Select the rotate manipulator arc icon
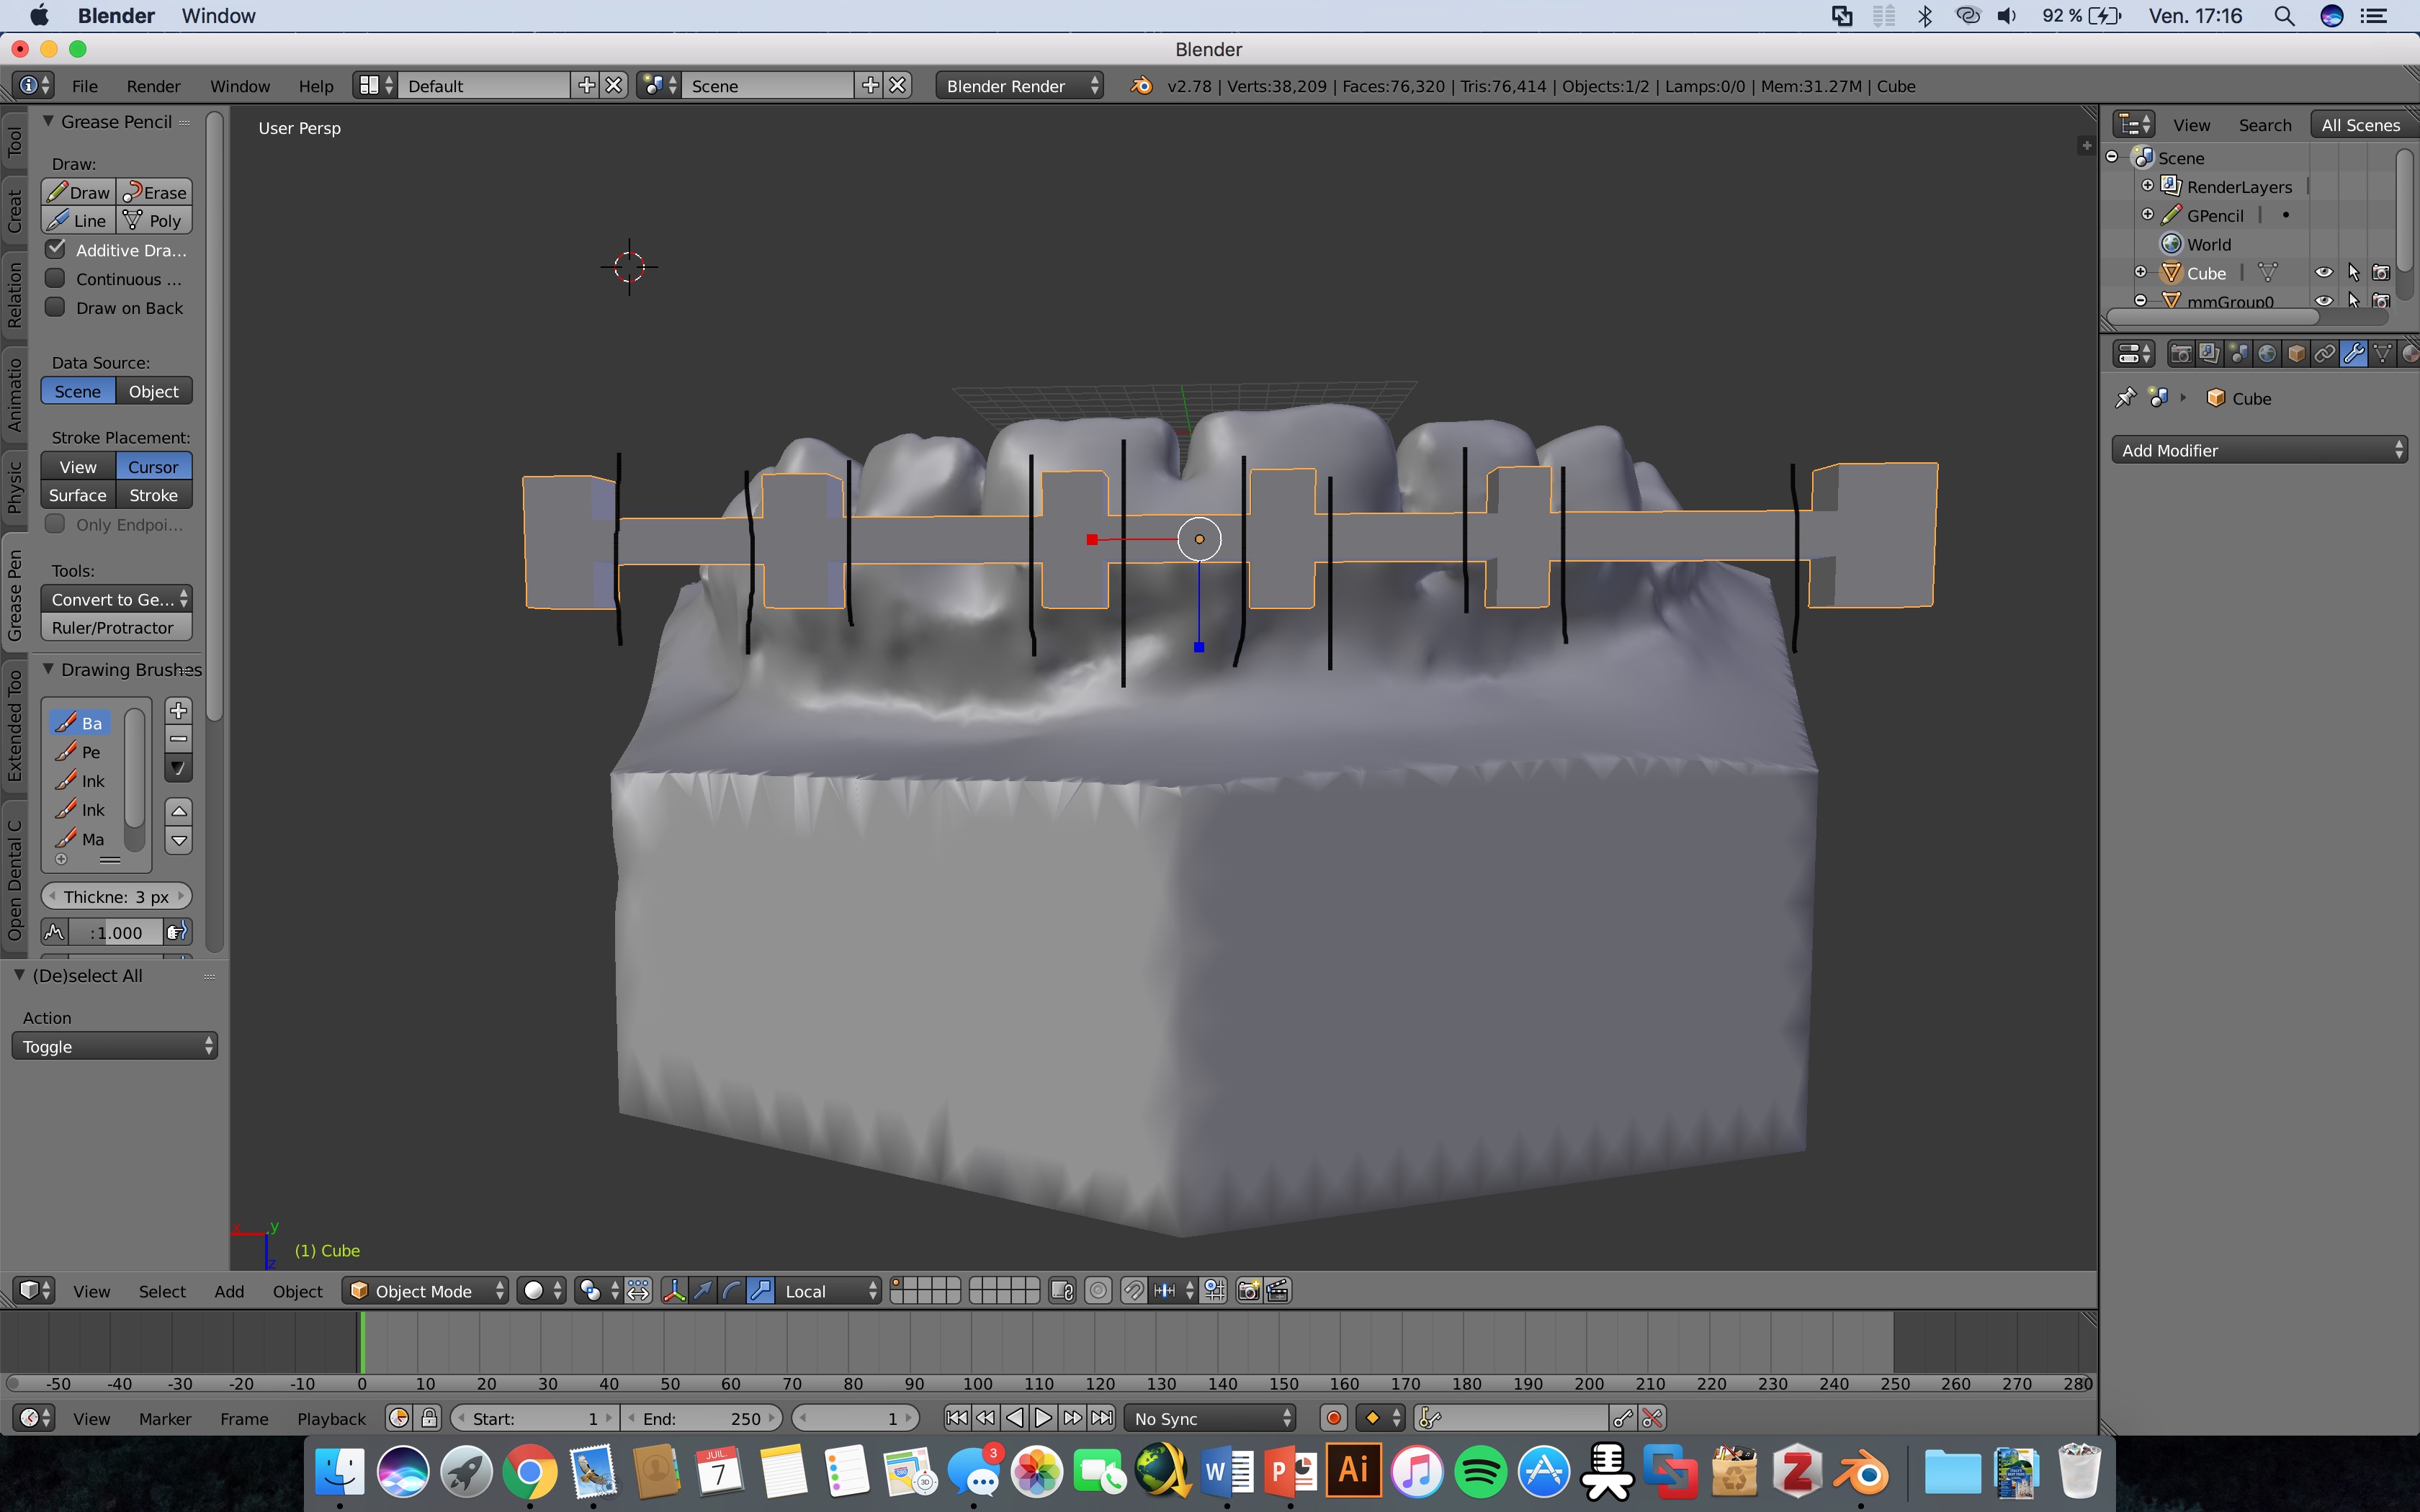This screenshot has height=1512, width=2420. (x=732, y=1291)
